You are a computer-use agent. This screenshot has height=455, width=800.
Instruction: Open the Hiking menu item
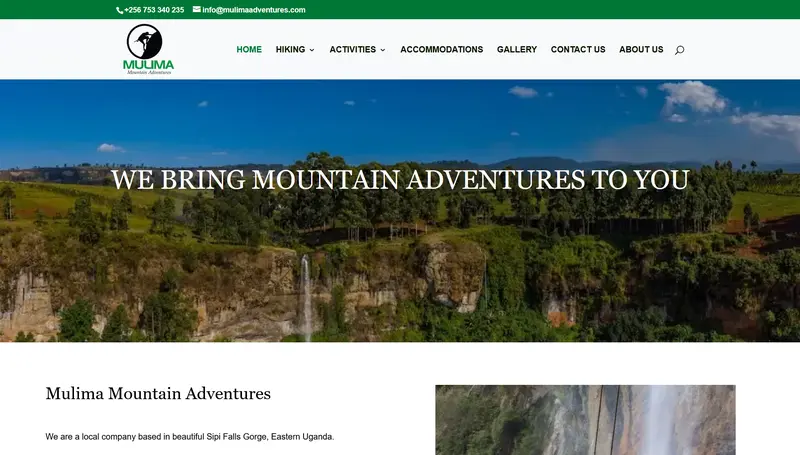(290, 49)
